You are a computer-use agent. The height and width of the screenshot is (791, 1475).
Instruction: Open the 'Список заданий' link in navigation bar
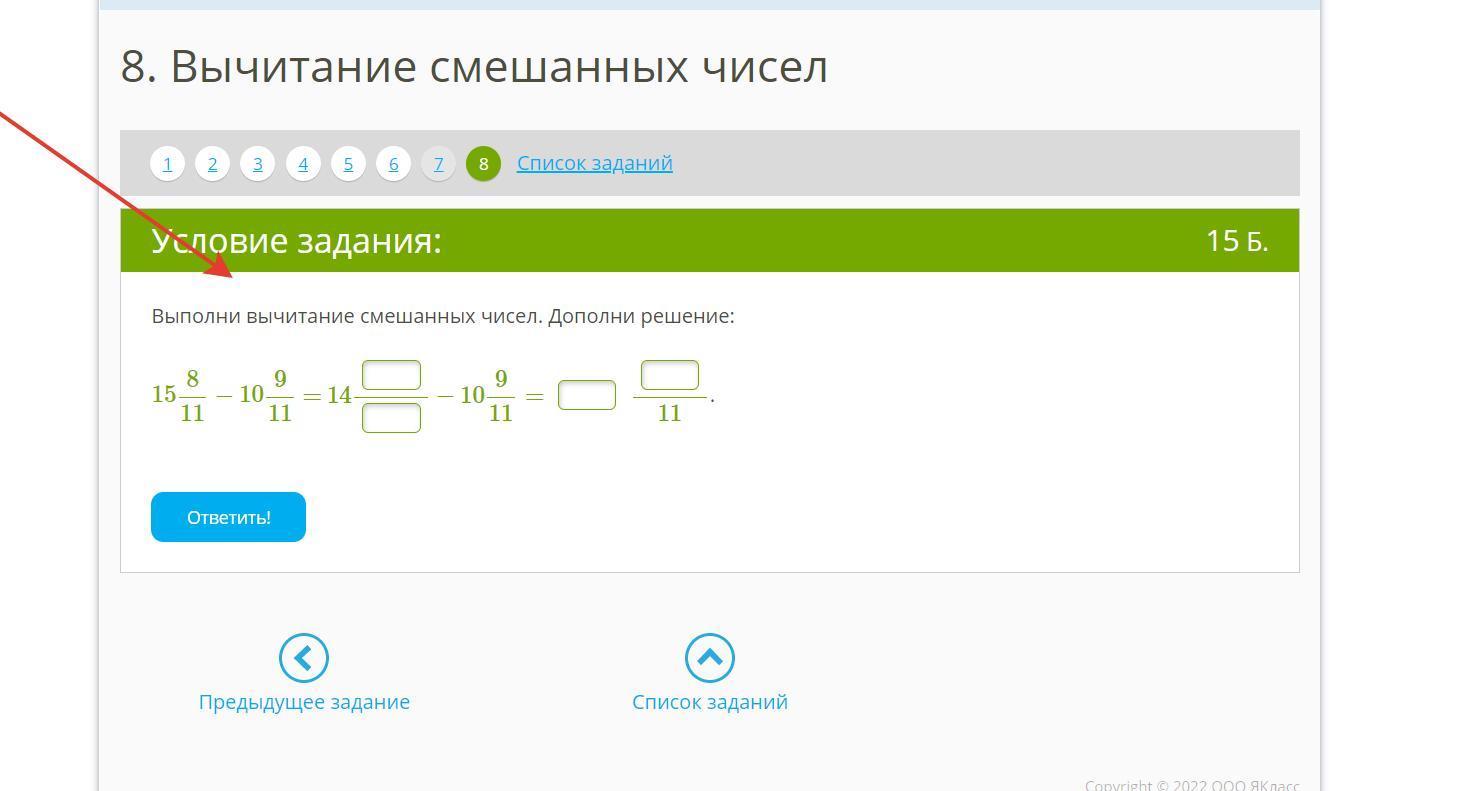594,163
